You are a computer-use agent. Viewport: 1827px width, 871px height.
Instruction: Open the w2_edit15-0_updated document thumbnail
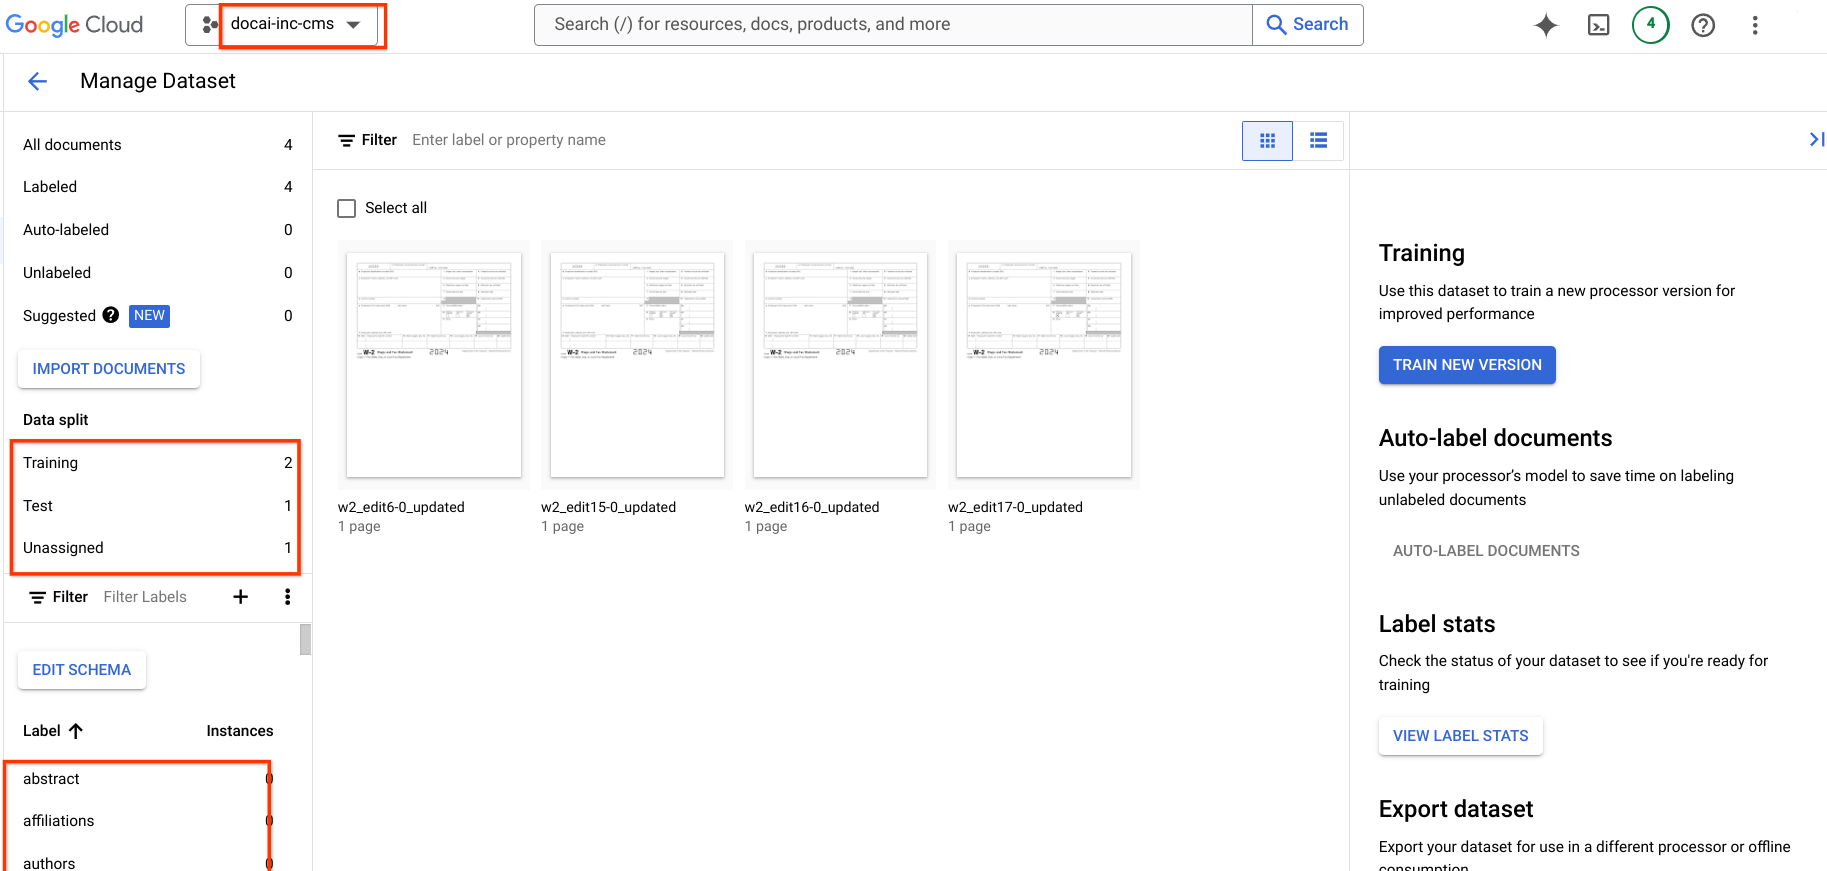[637, 365]
